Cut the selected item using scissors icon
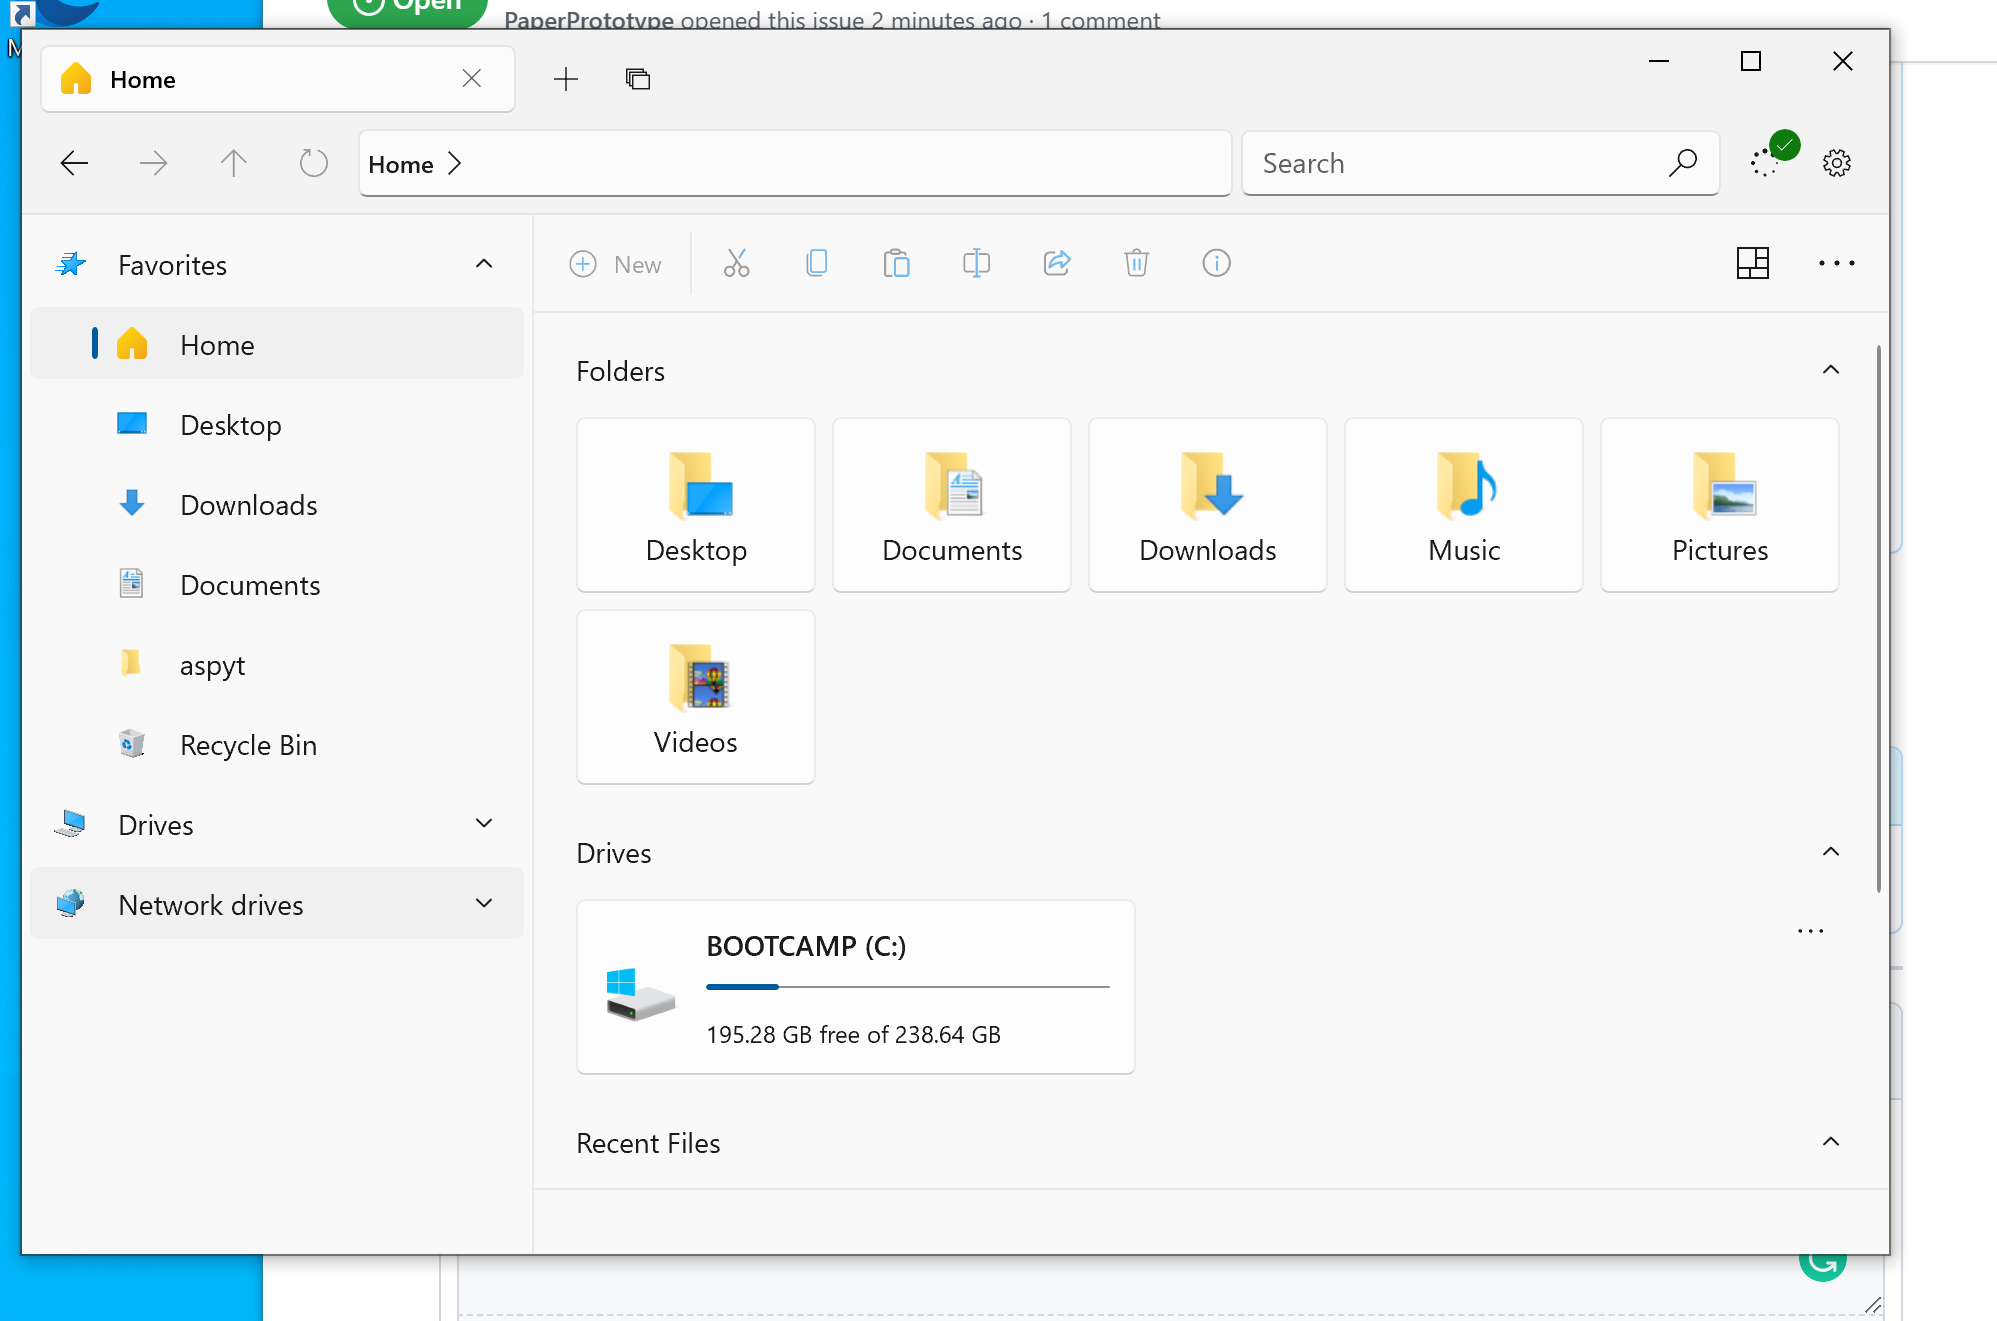This screenshot has width=1997, height=1321. pos(737,263)
